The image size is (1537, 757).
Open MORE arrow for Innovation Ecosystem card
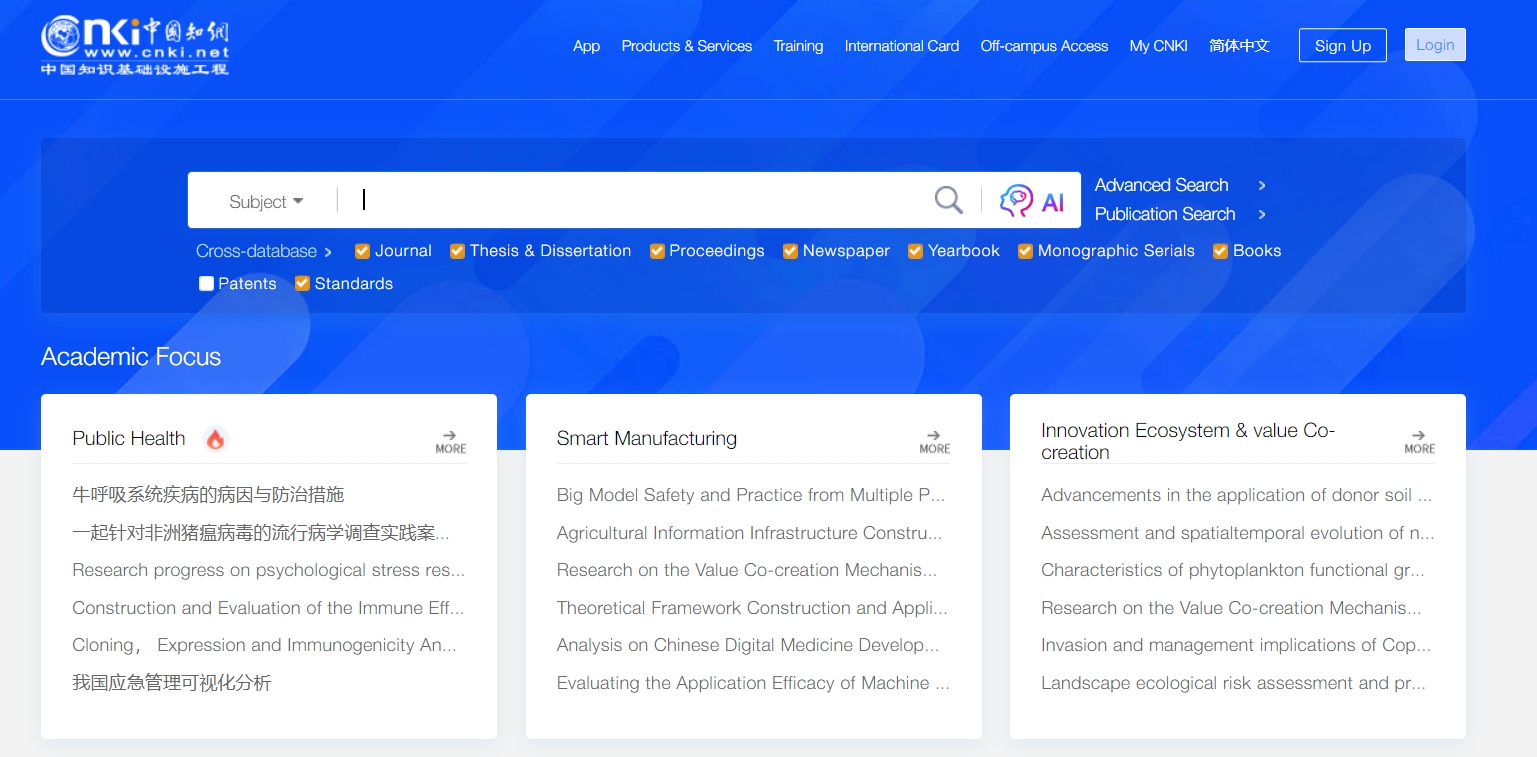(1419, 442)
